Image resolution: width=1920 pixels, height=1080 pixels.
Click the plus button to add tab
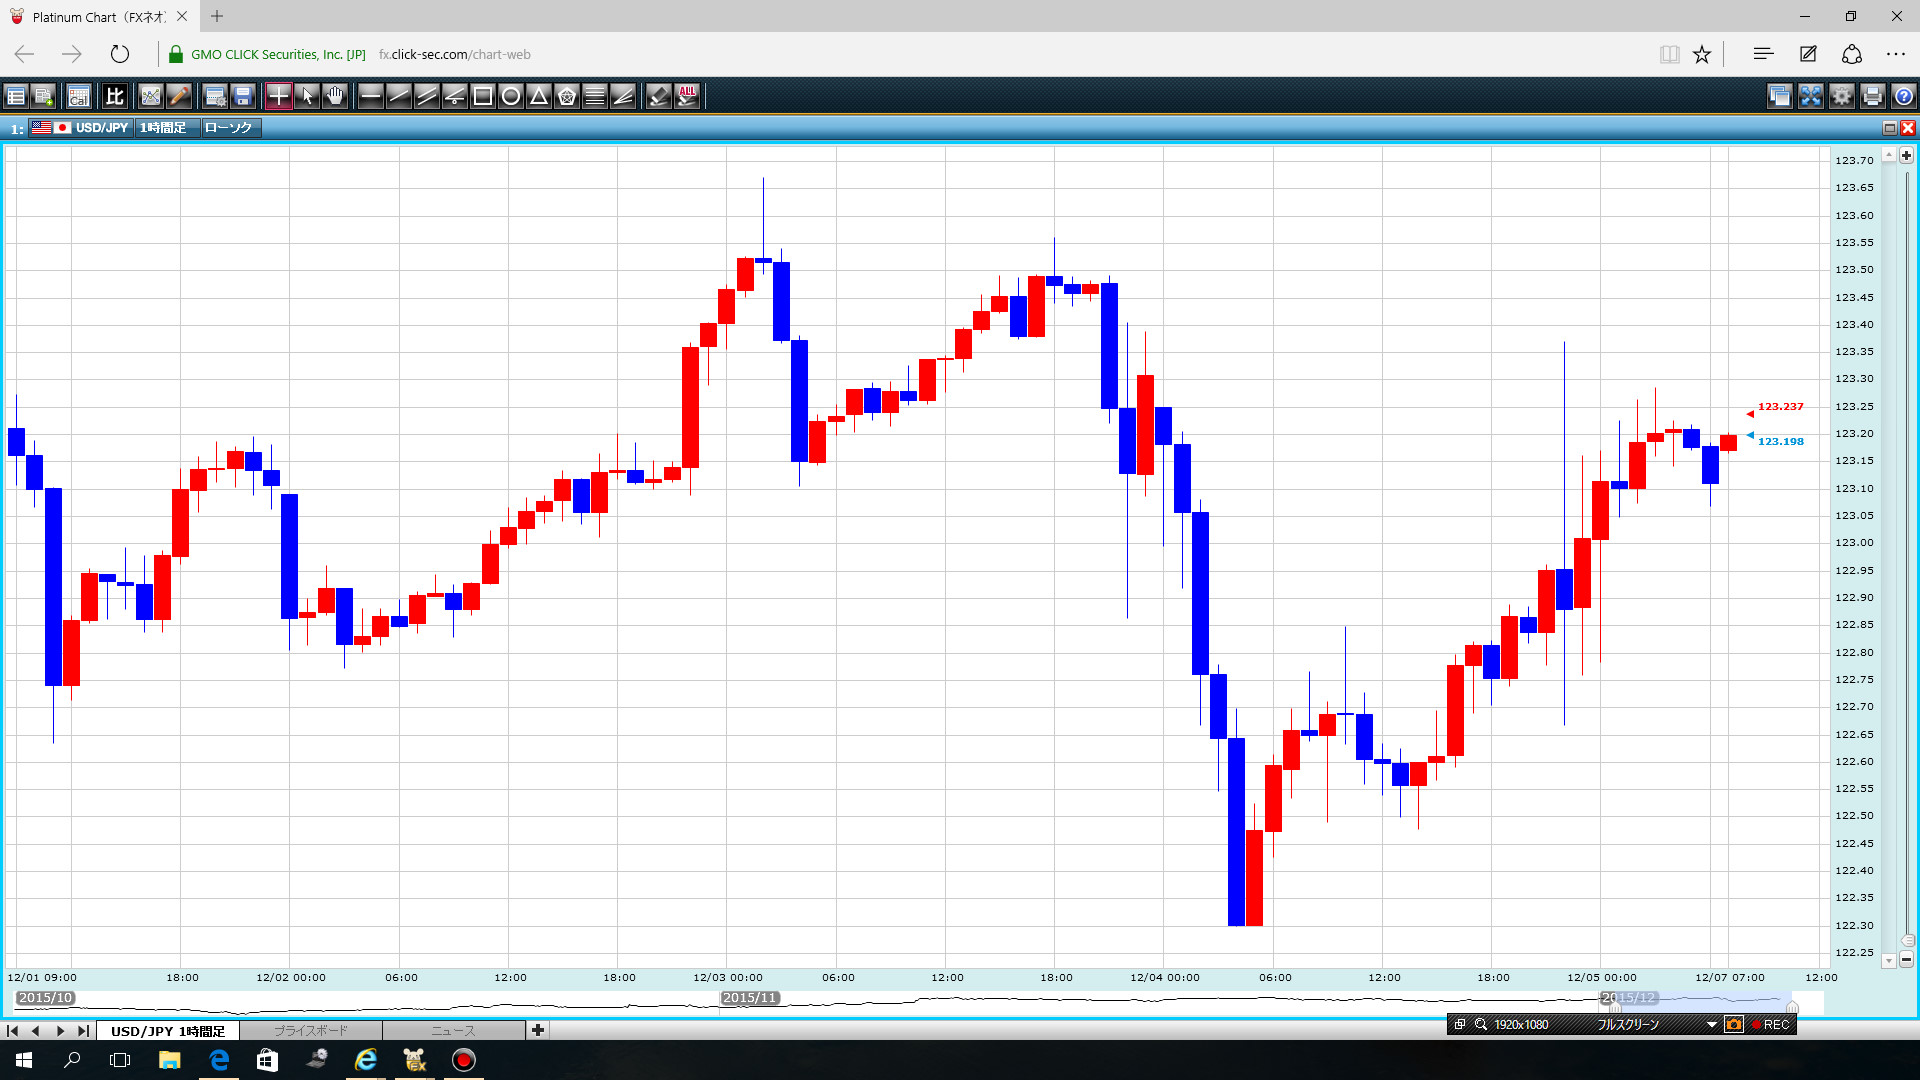click(x=538, y=1030)
